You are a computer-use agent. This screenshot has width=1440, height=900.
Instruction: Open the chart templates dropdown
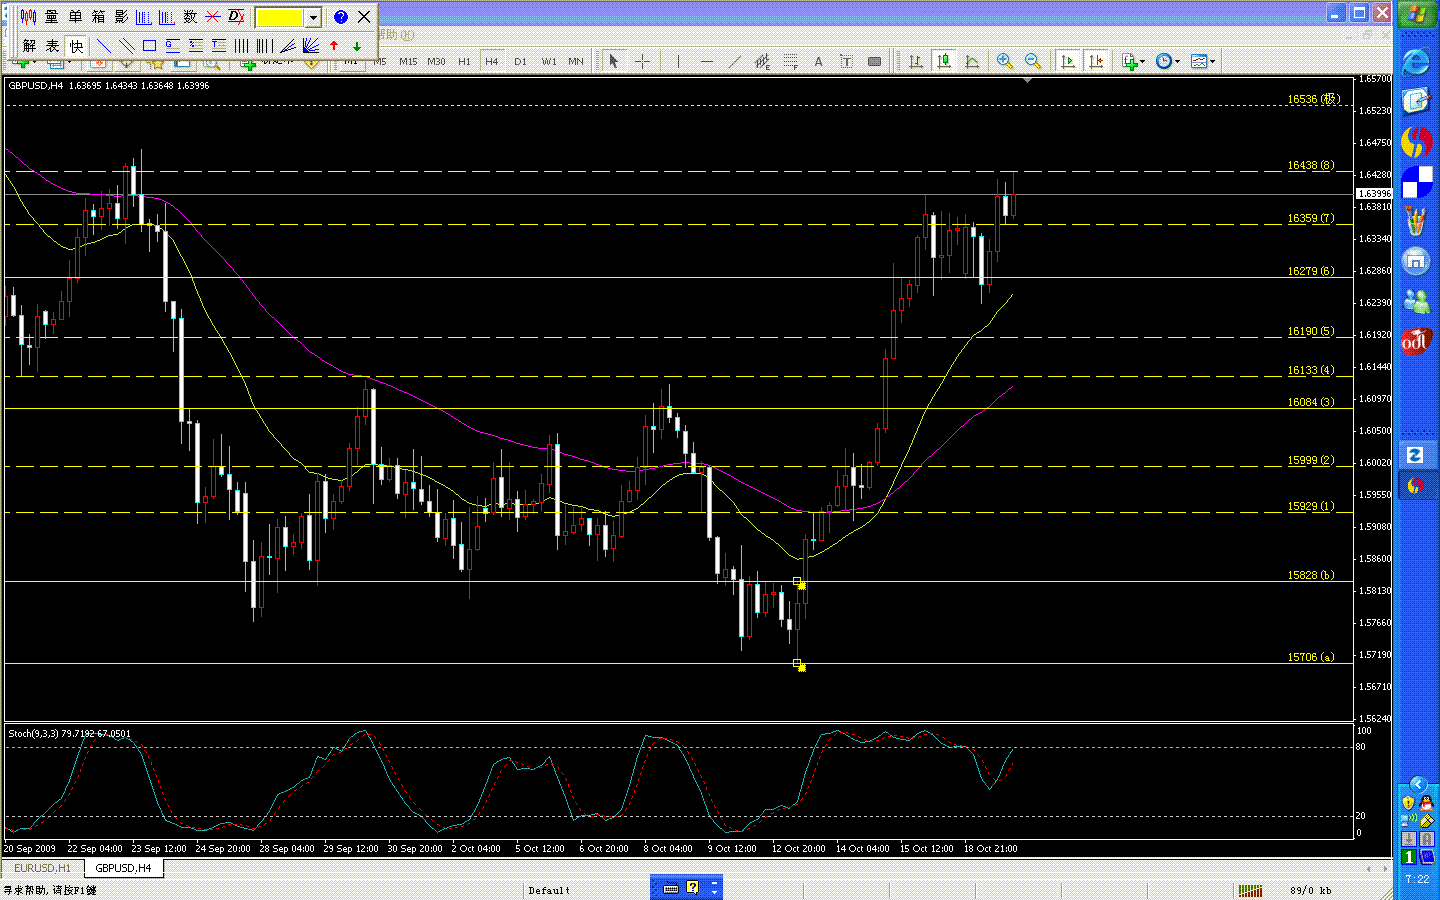[1203, 62]
